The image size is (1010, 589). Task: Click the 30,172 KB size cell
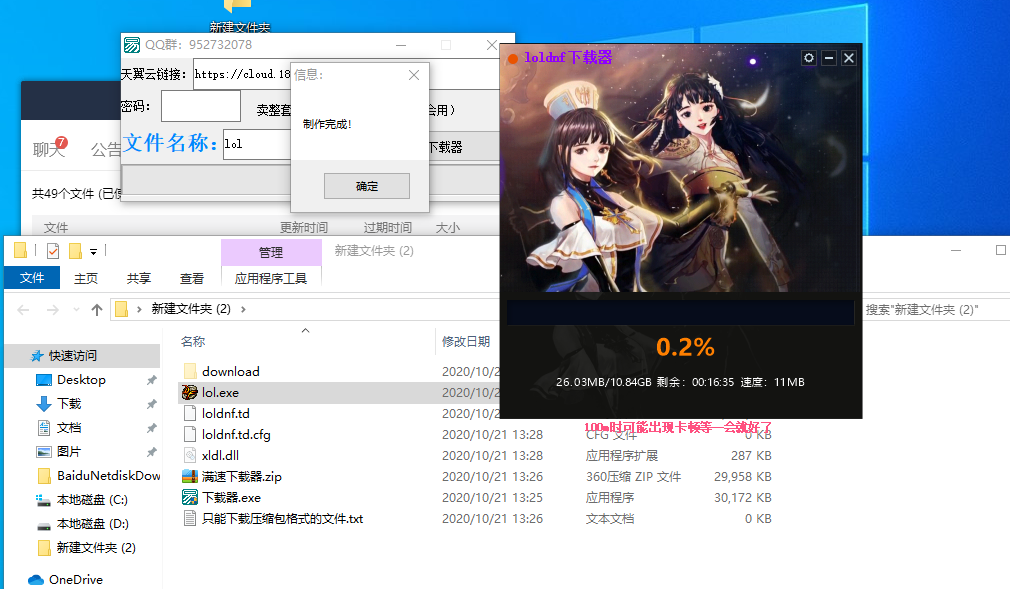pos(743,497)
